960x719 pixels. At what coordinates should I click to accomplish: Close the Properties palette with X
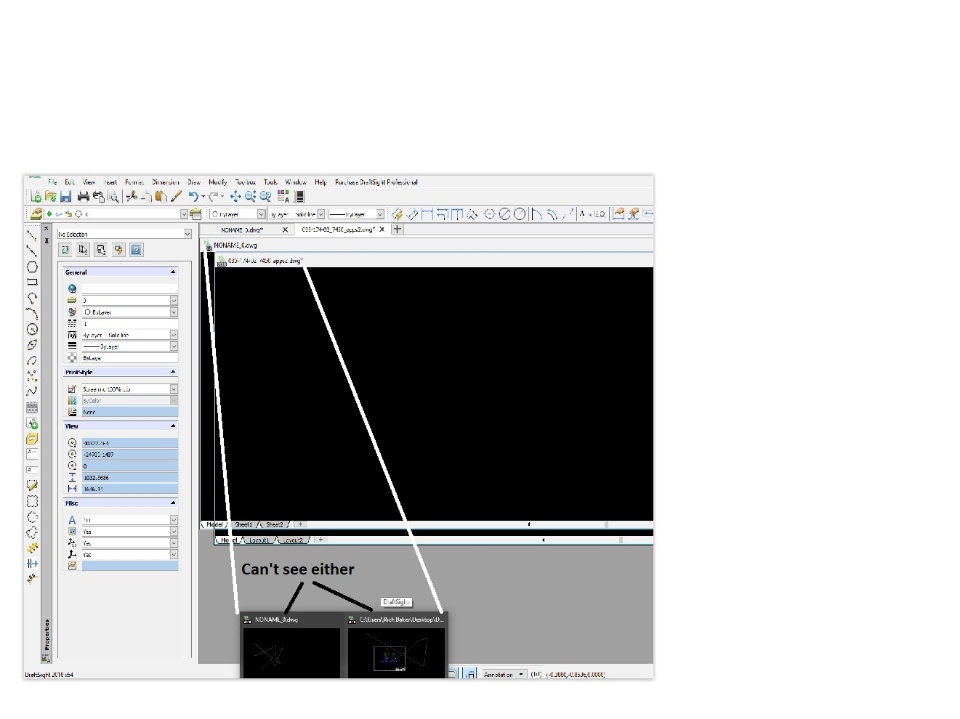click(46, 228)
